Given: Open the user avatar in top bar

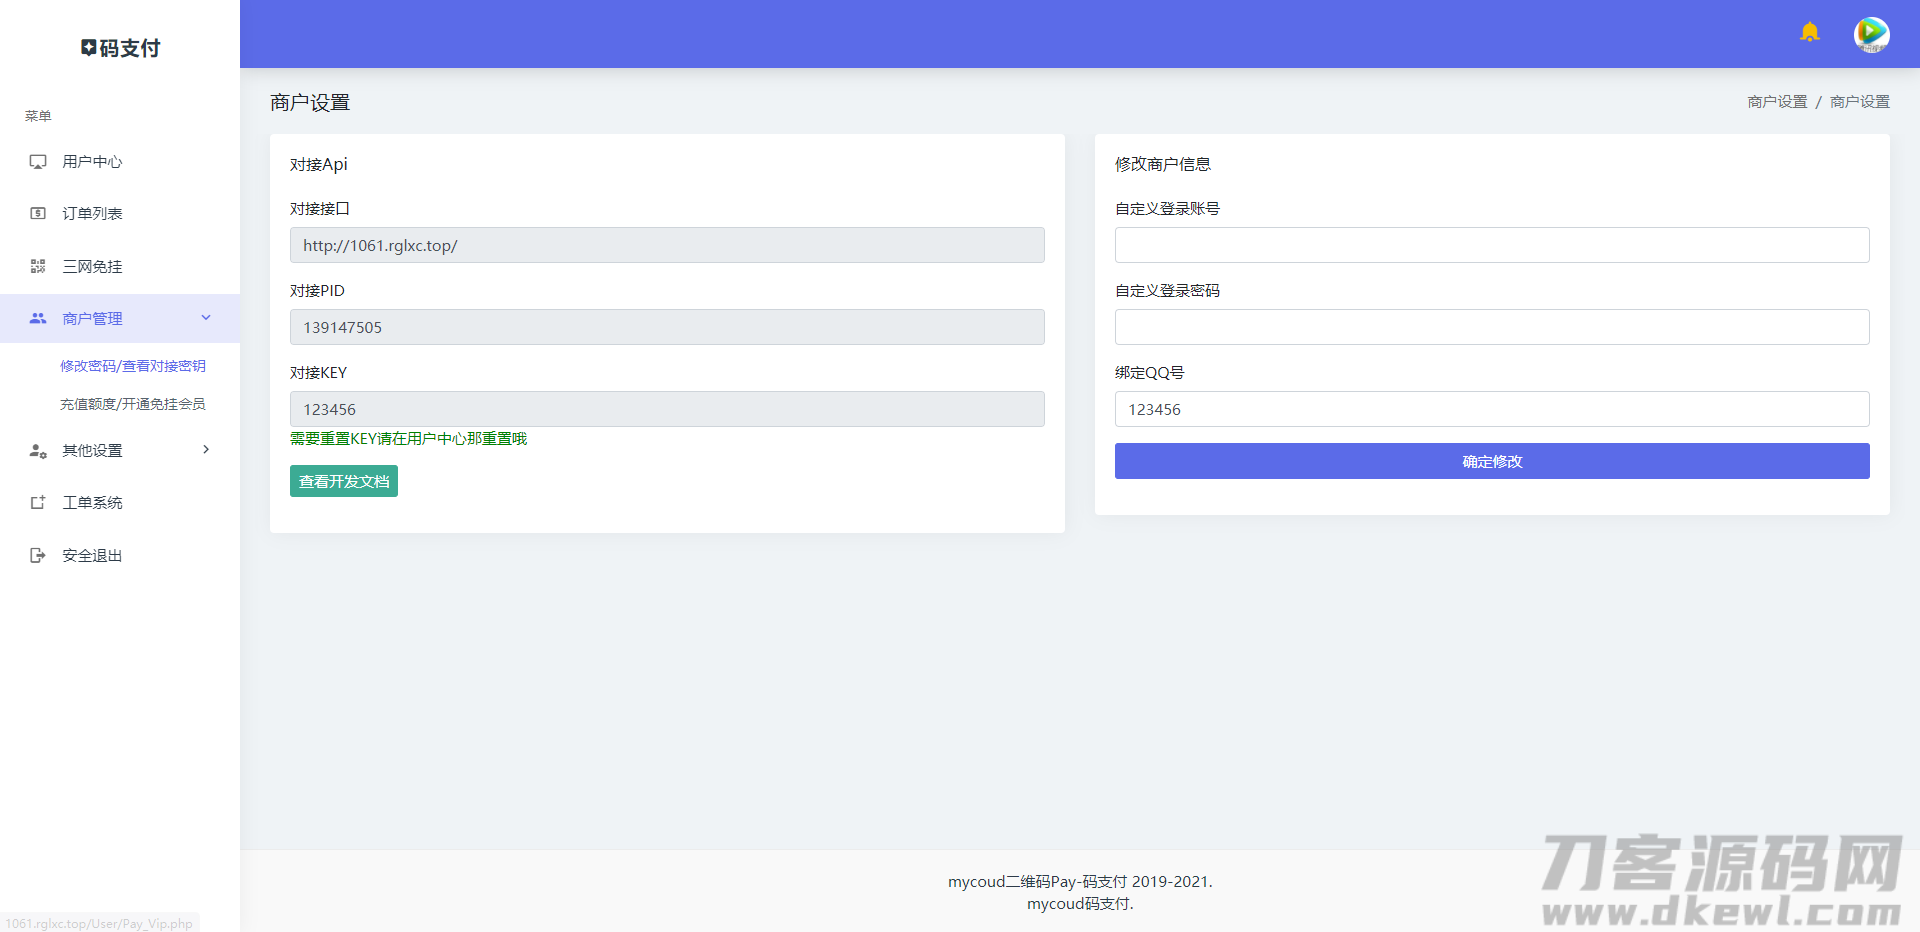Looking at the screenshot, I should pos(1871,34).
